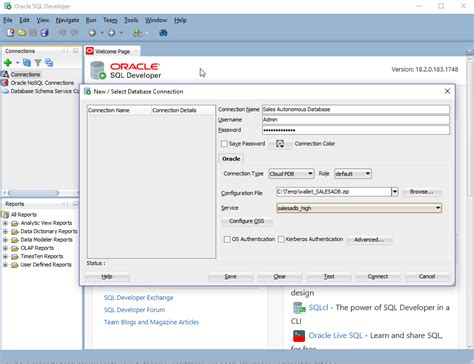Click the Open folder toolbar icon
Screen dimensions: 474x364
22,33
